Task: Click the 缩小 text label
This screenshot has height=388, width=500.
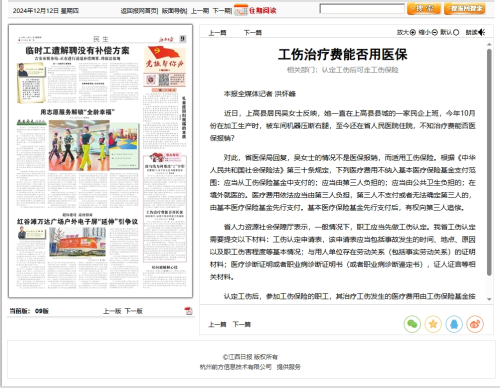Action: point(424,32)
